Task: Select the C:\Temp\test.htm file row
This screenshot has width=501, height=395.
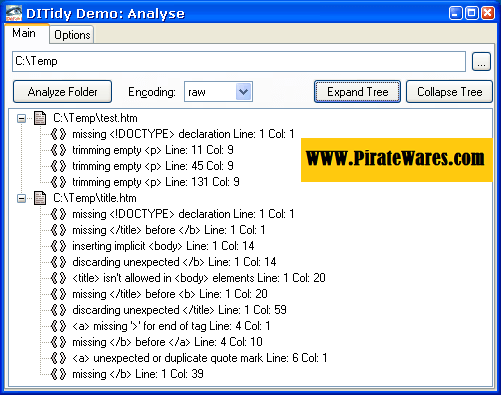Action: (x=95, y=118)
